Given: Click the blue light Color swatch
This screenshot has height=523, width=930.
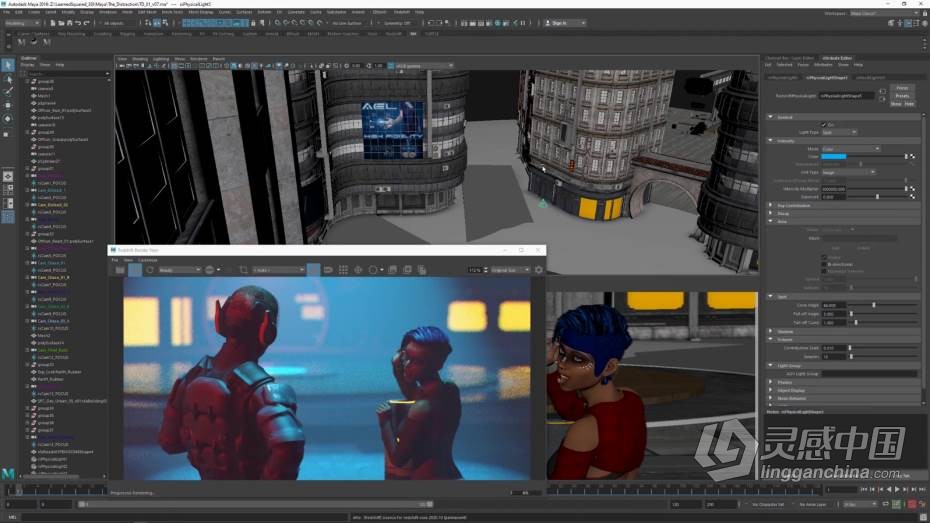Looking at the screenshot, I should pos(833,157).
